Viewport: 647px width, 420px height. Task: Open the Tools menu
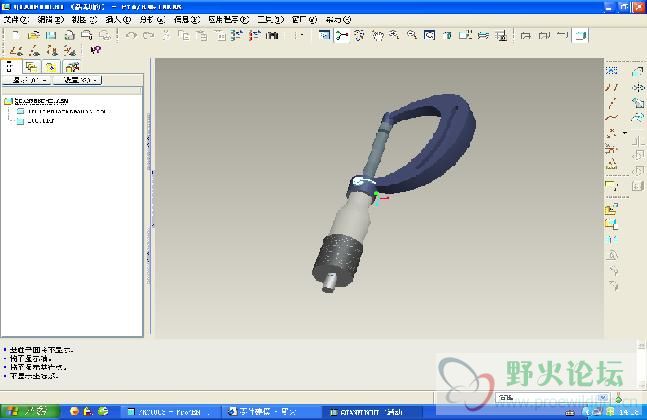pyautogui.click(x=271, y=19)
